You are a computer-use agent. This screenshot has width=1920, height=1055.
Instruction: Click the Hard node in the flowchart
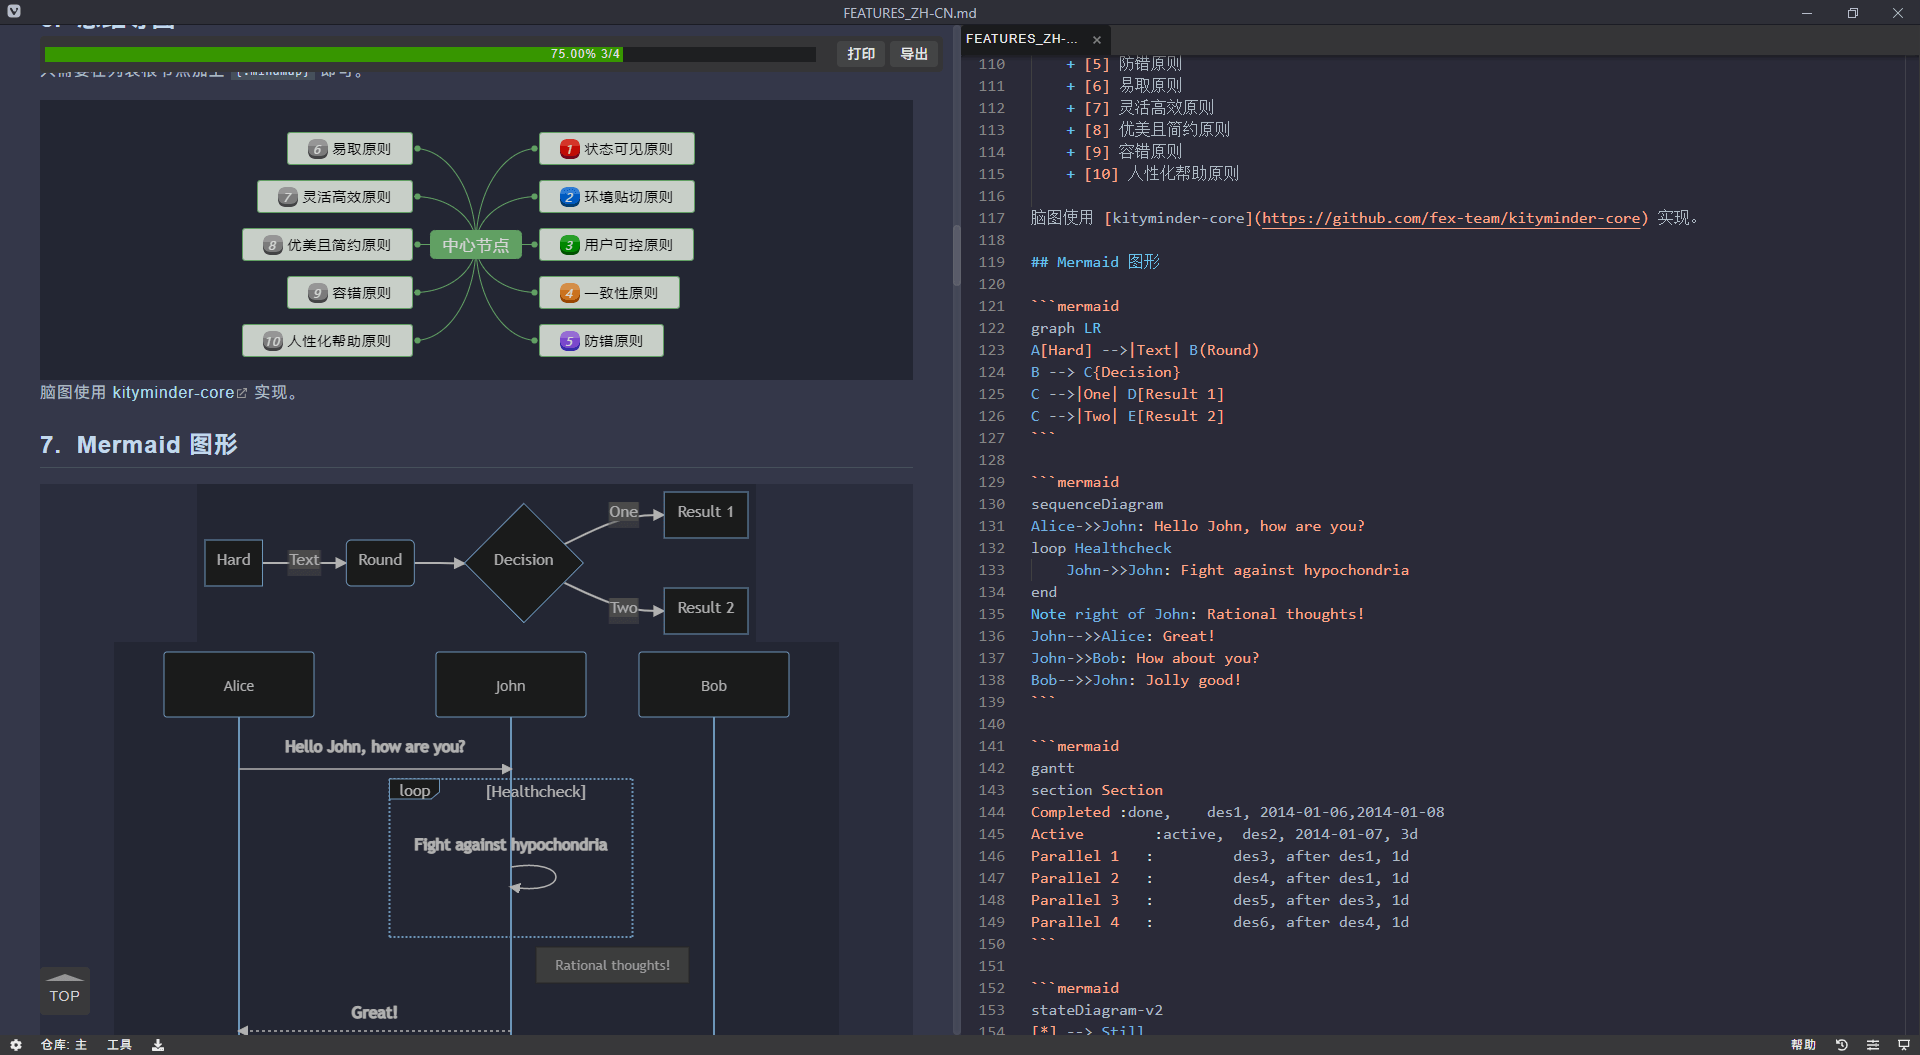click(x=234, y=561)
